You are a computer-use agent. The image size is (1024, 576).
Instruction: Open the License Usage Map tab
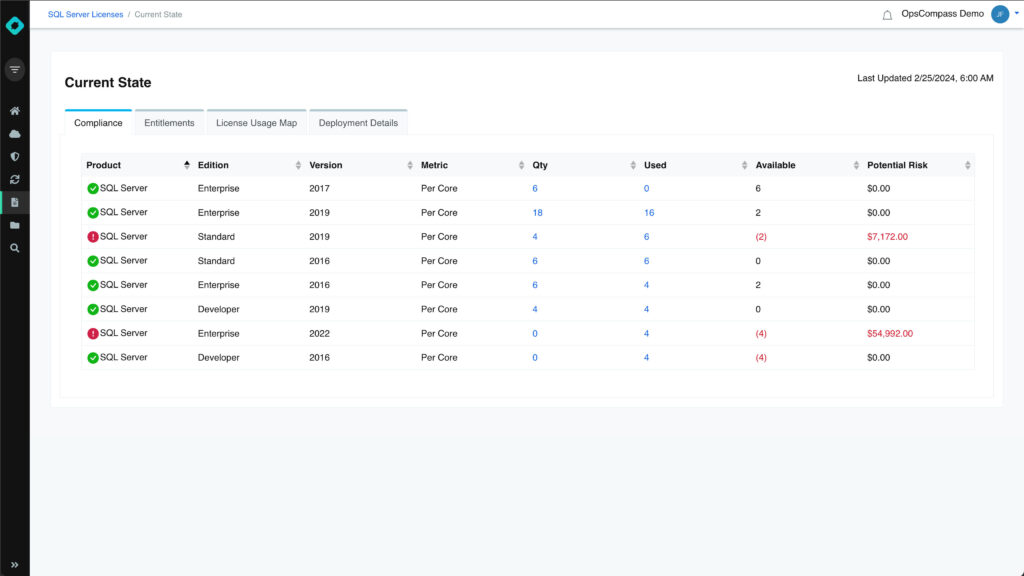tap(257, 123)
